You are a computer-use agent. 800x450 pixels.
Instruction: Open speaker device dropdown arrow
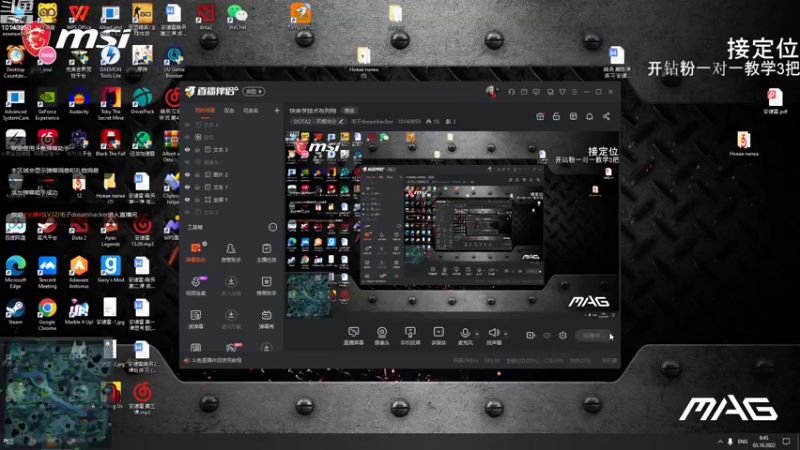[506, 334]
